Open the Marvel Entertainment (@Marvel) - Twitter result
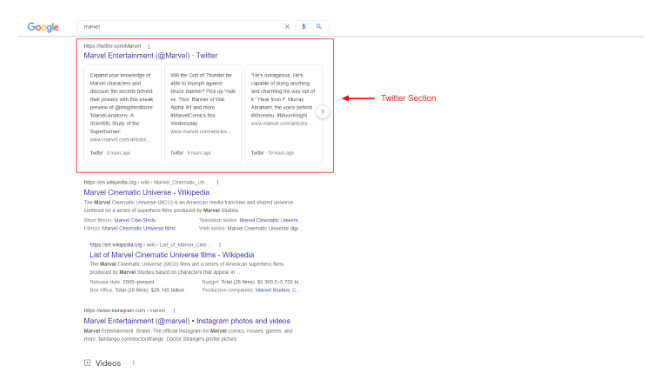Image resolution: width=665 pixels, height=389 pixels. [x=151, y=56]
